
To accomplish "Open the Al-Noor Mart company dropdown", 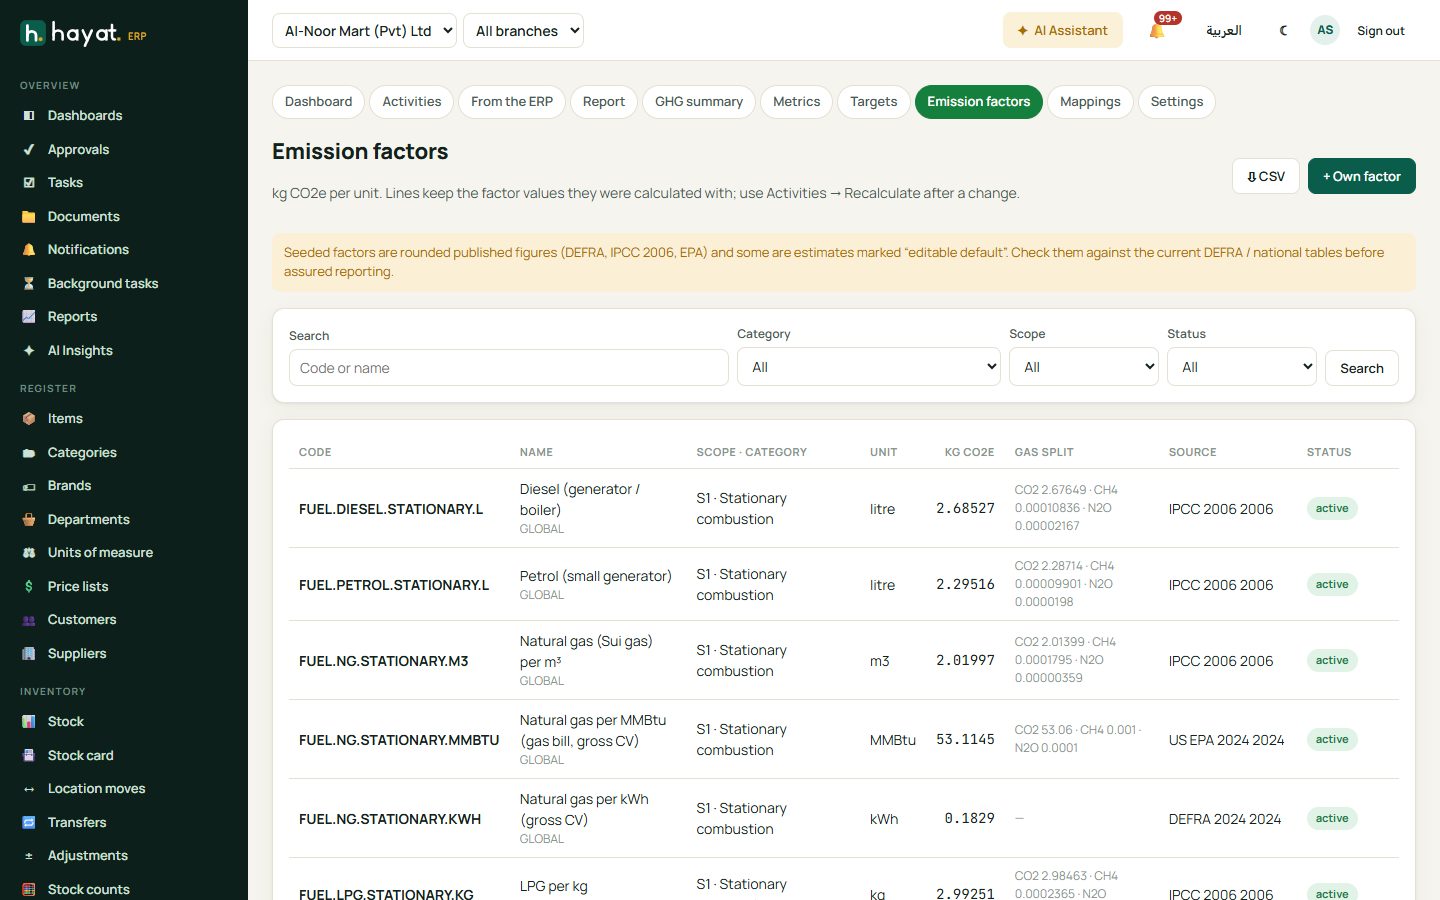I will point(364,31).
